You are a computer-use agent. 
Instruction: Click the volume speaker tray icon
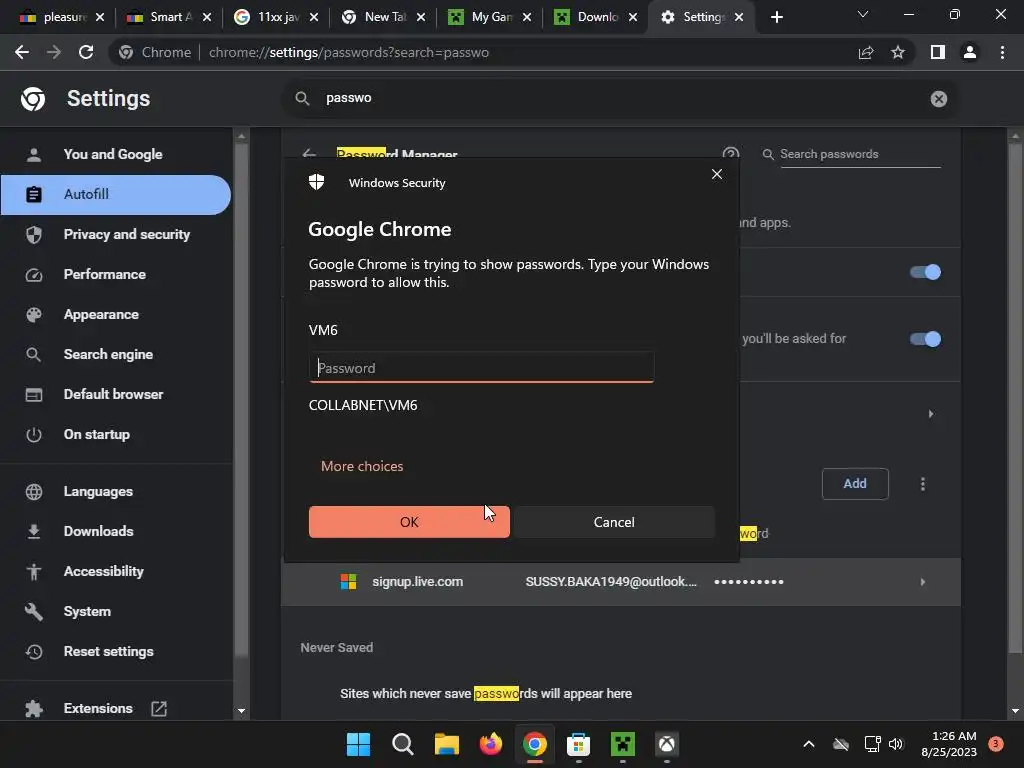[x=896, y=744]
